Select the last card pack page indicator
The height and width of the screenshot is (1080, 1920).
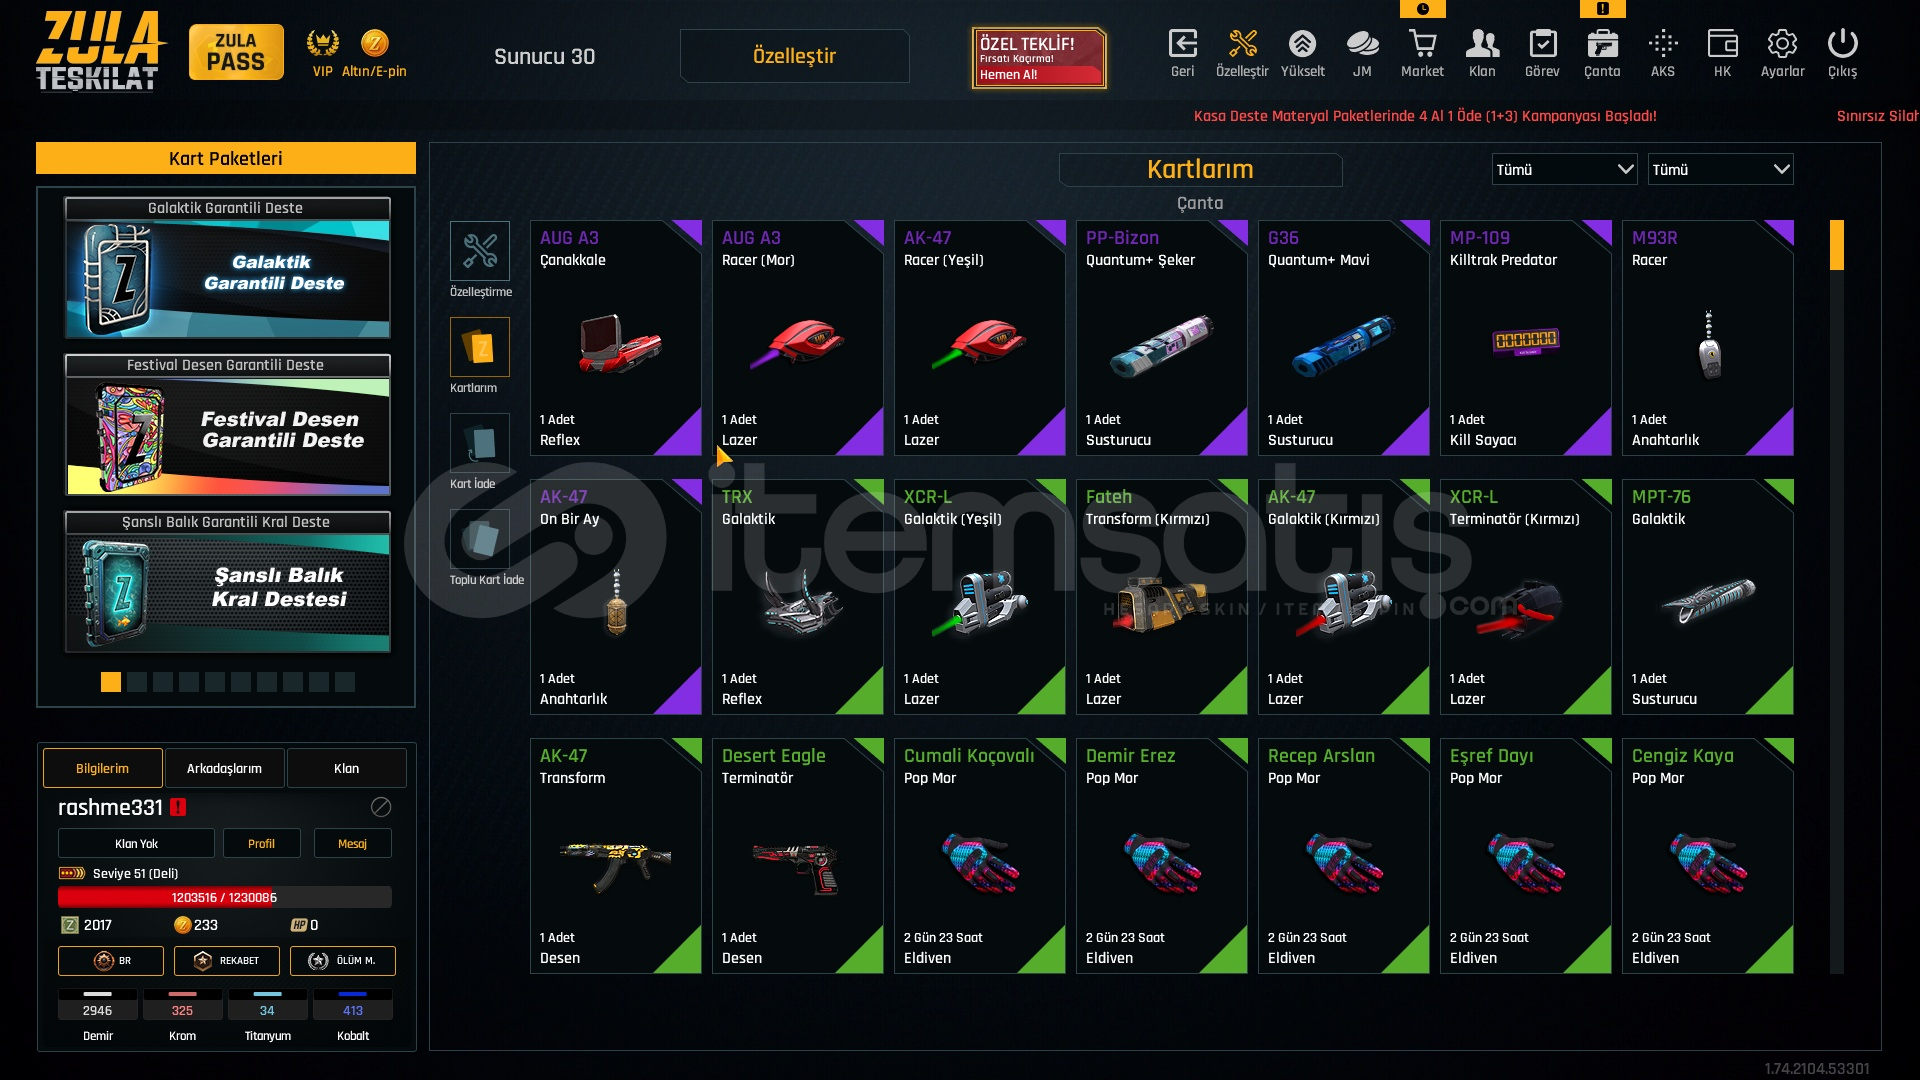point(345,682)
